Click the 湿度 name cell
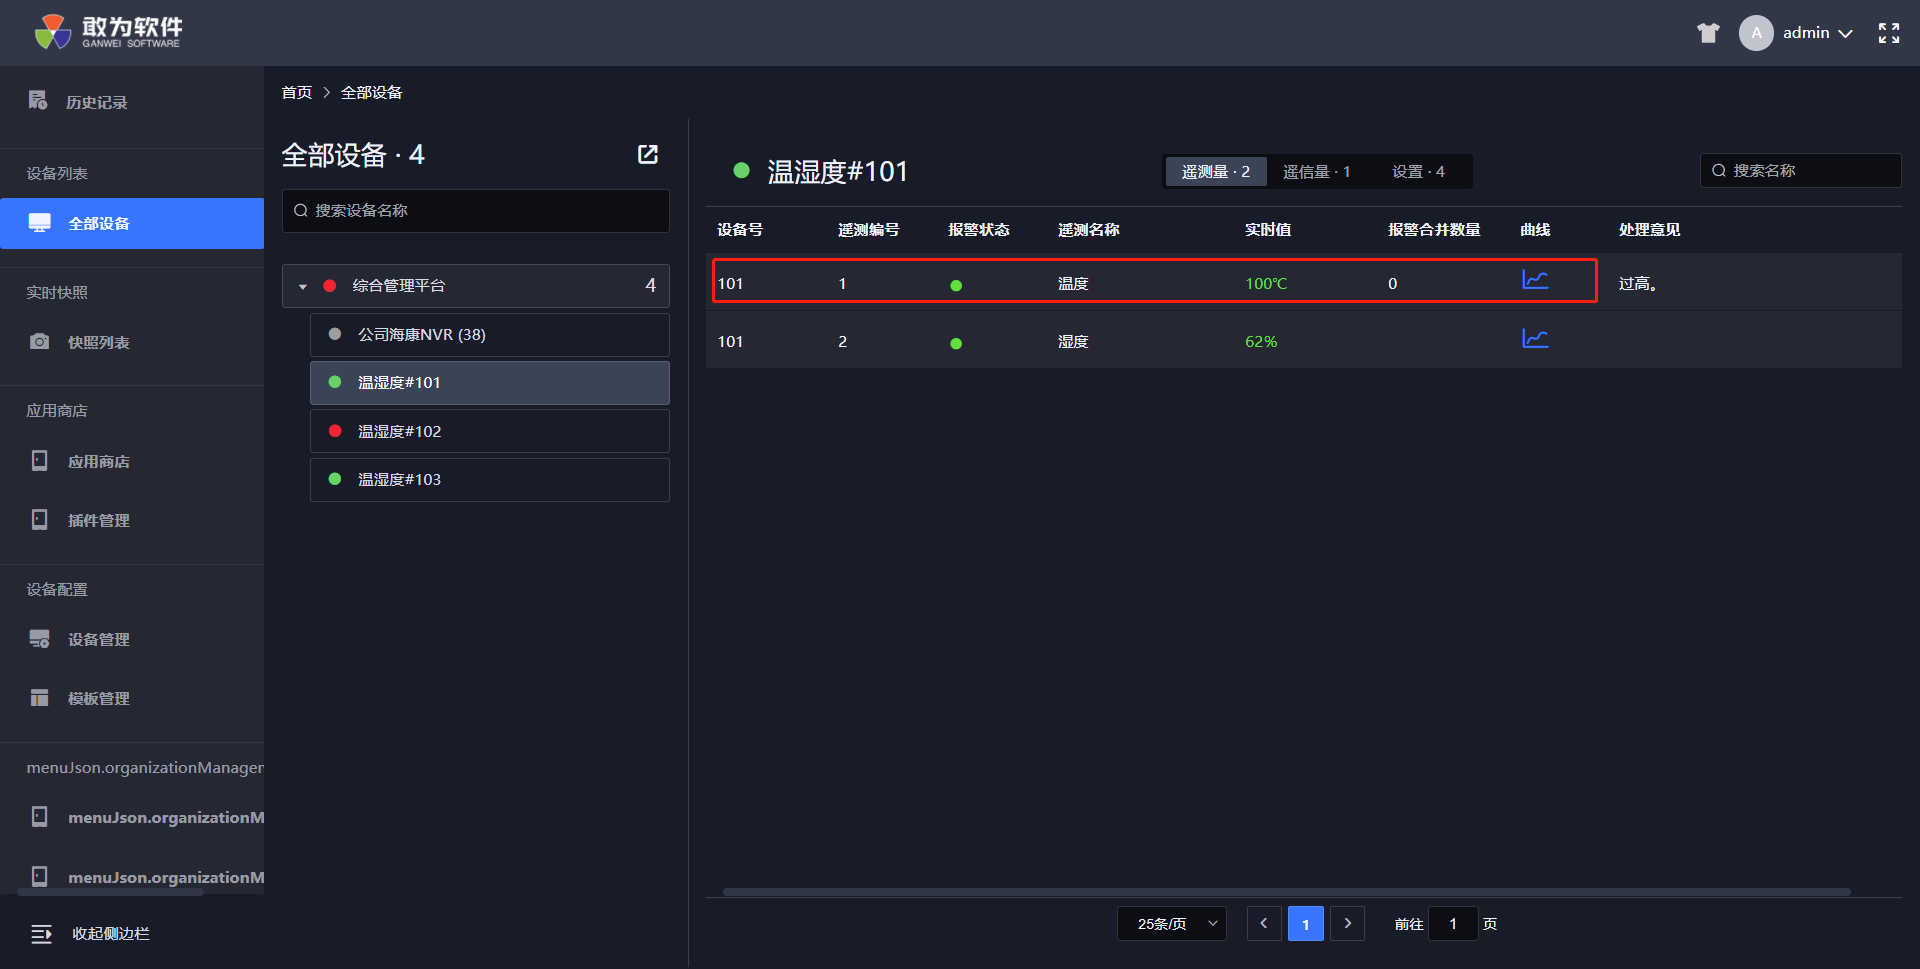The image size is (1920, 969). click(1073, 342)
